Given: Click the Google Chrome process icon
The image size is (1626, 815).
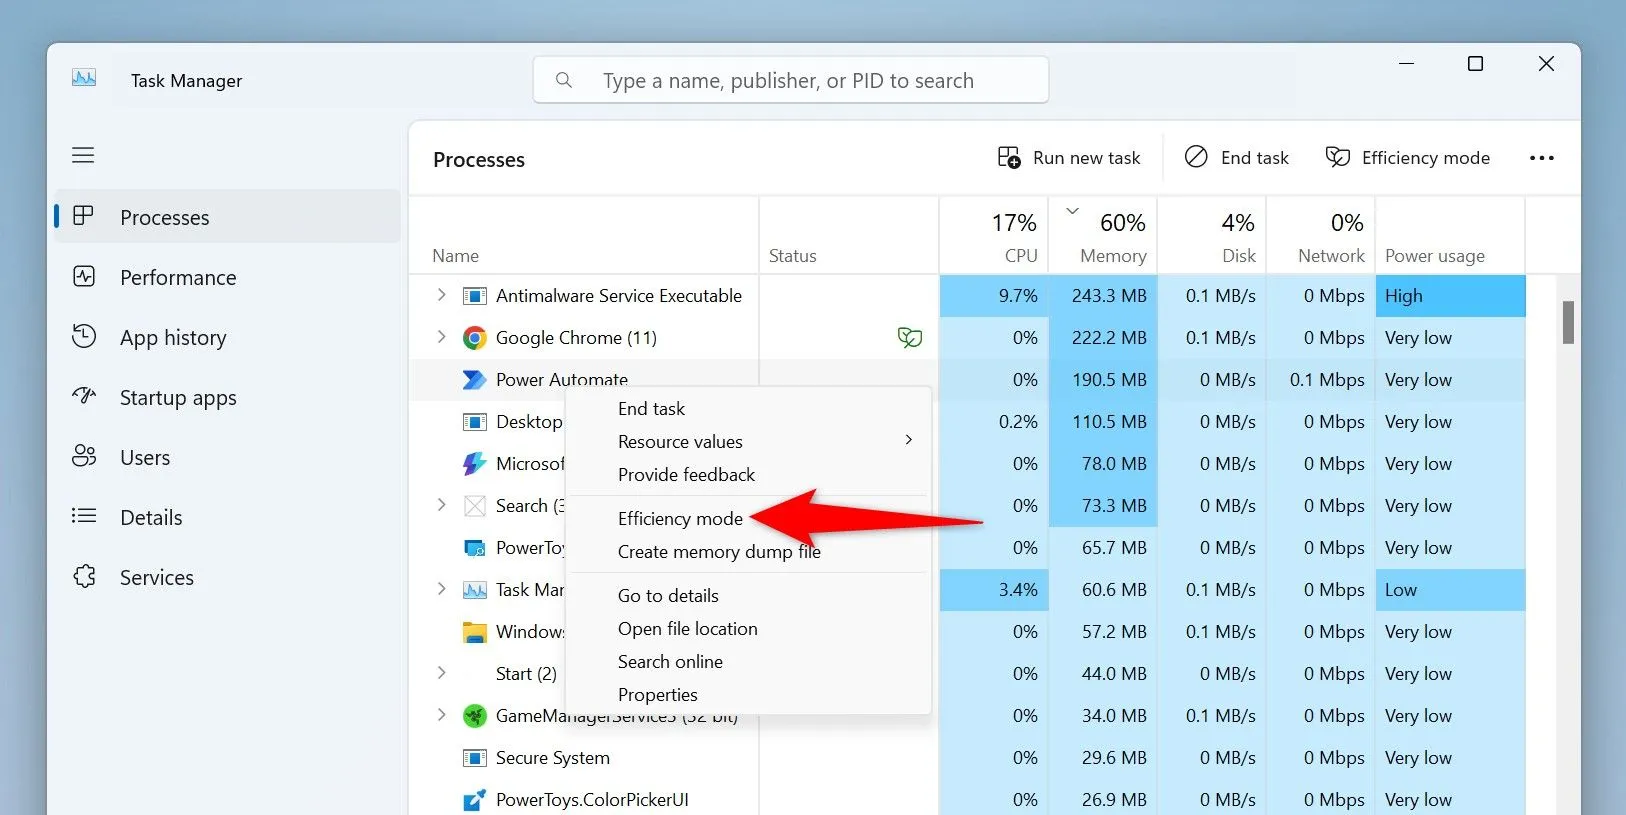Looking at the screenshot, I should tap(474, 338).
